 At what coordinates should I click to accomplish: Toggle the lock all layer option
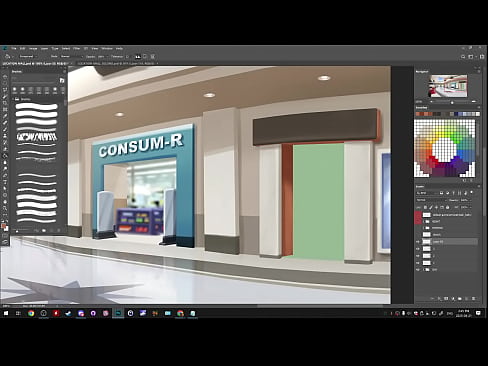coord(448,207)
